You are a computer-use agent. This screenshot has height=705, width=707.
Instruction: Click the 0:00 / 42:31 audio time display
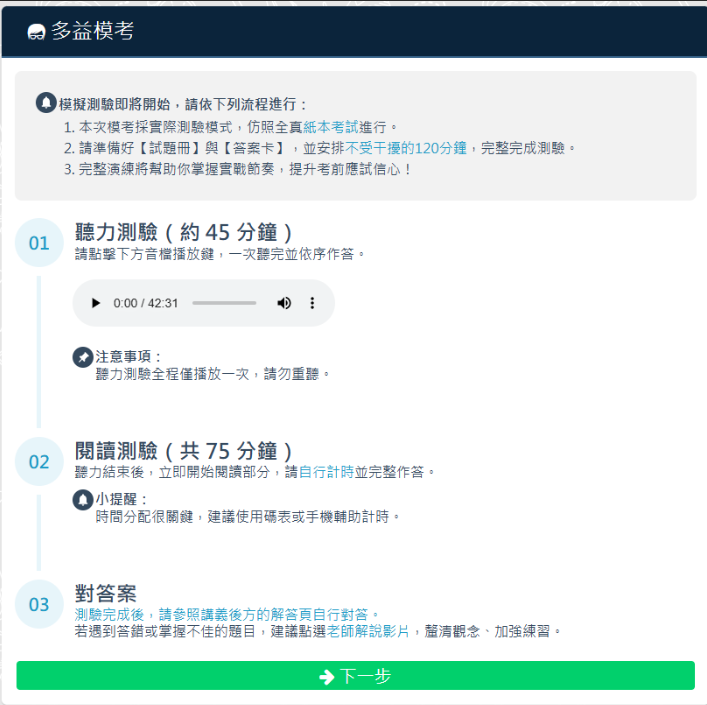pyautogui.click(x=146, y=303)
